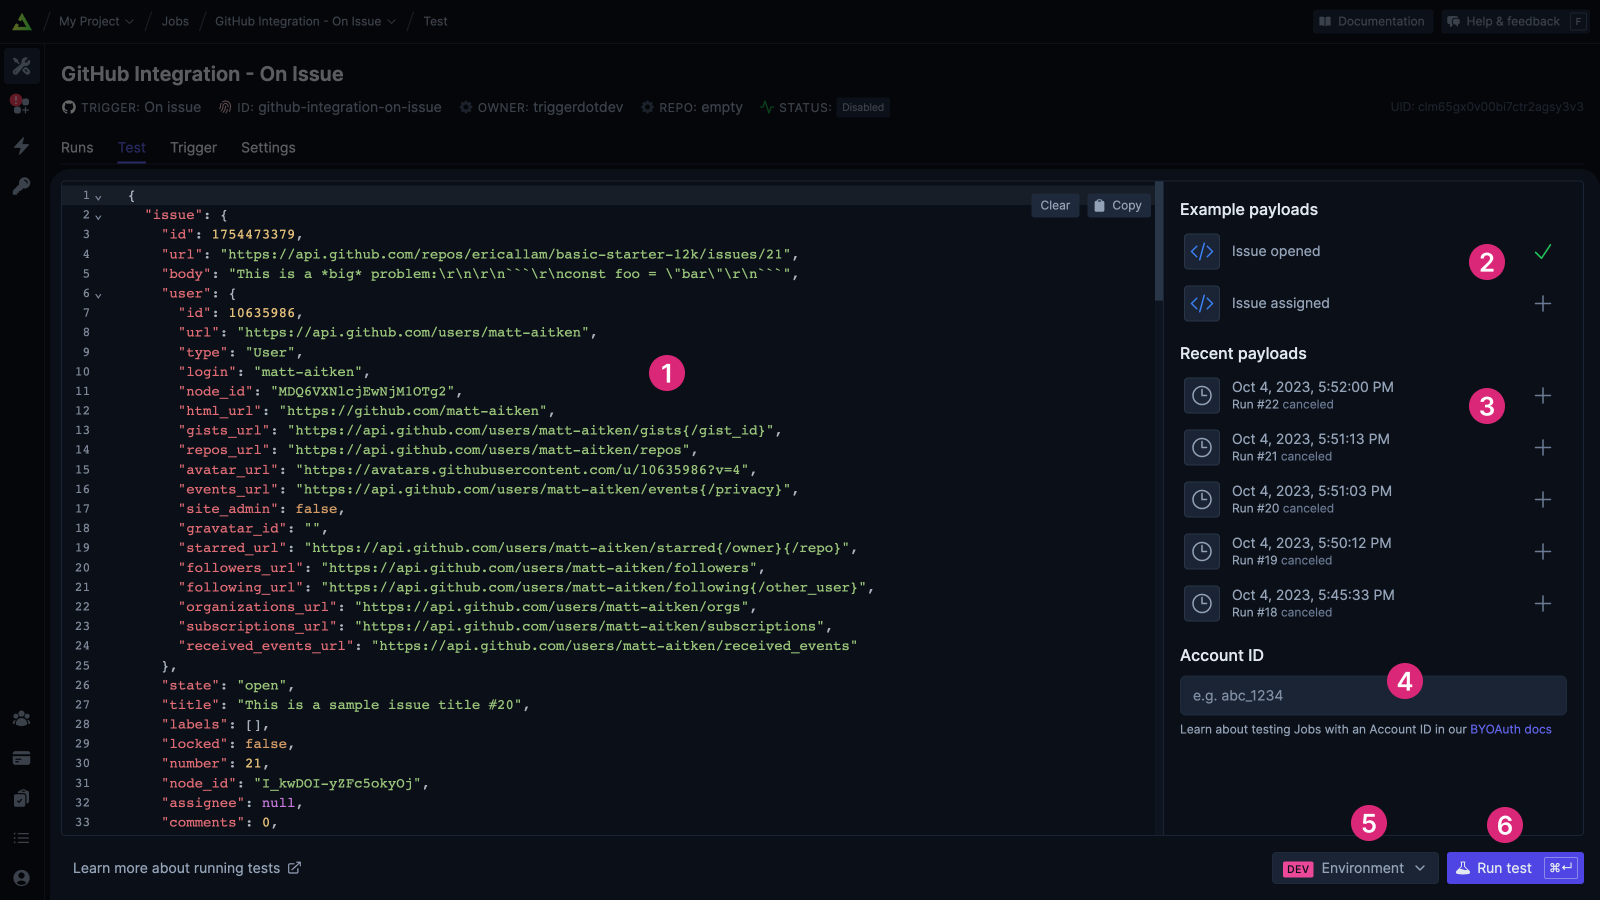
Task: Focus the Account ID input field
Action: (1373, 695)
